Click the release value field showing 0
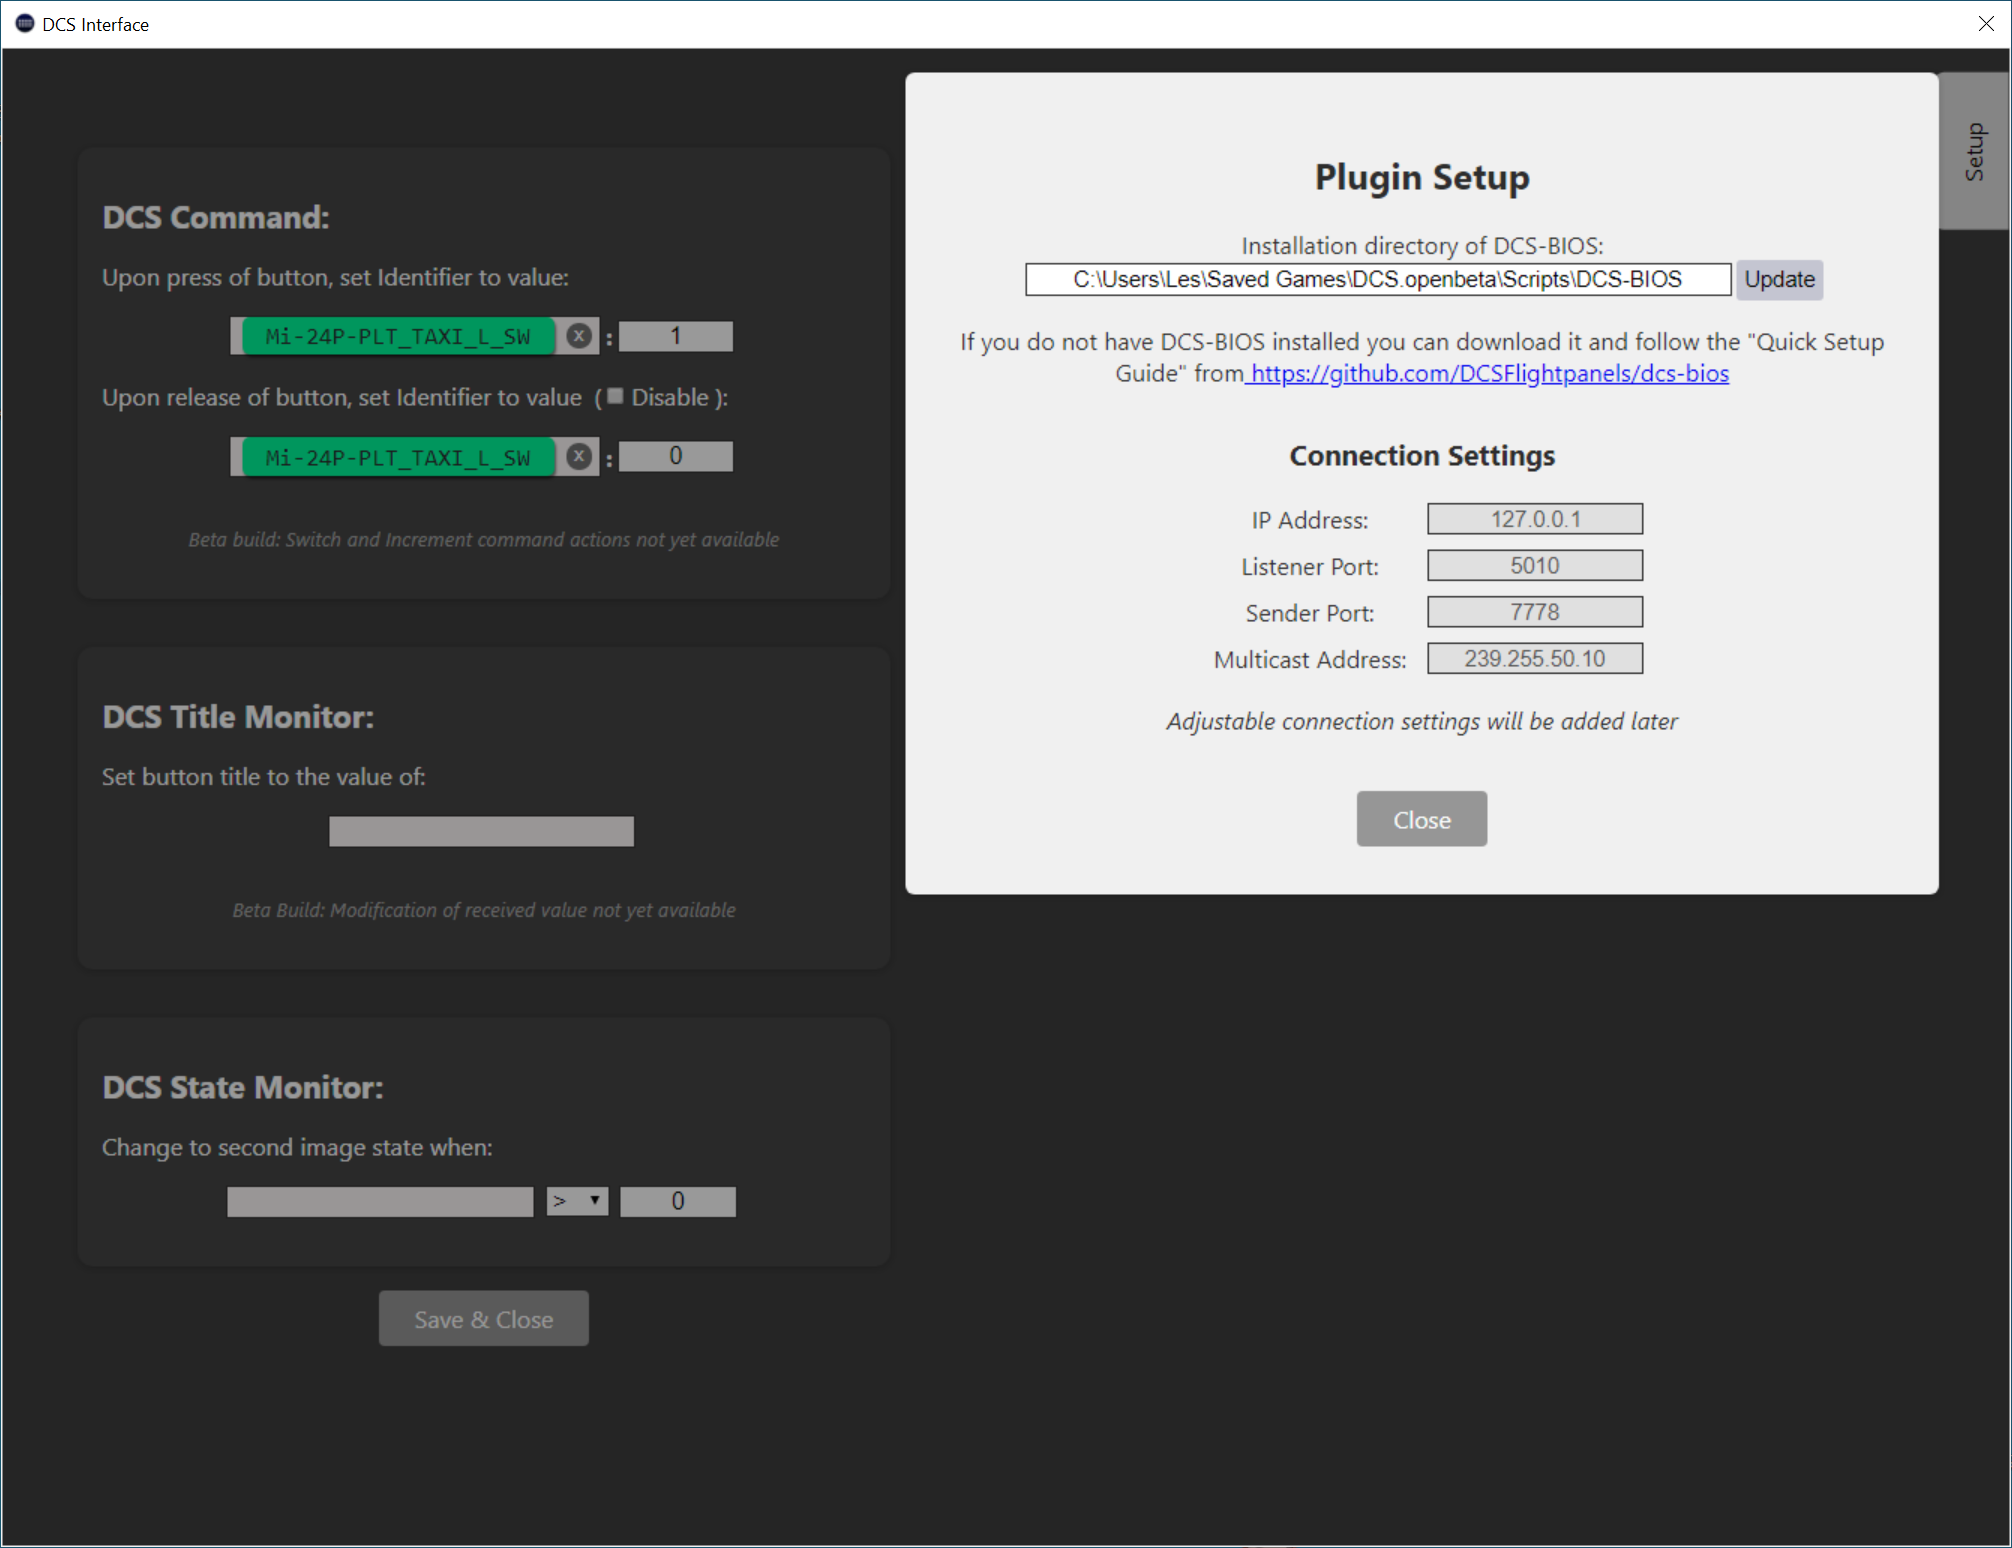The width and height of the screenshot is (2012, 1548). 676,456
